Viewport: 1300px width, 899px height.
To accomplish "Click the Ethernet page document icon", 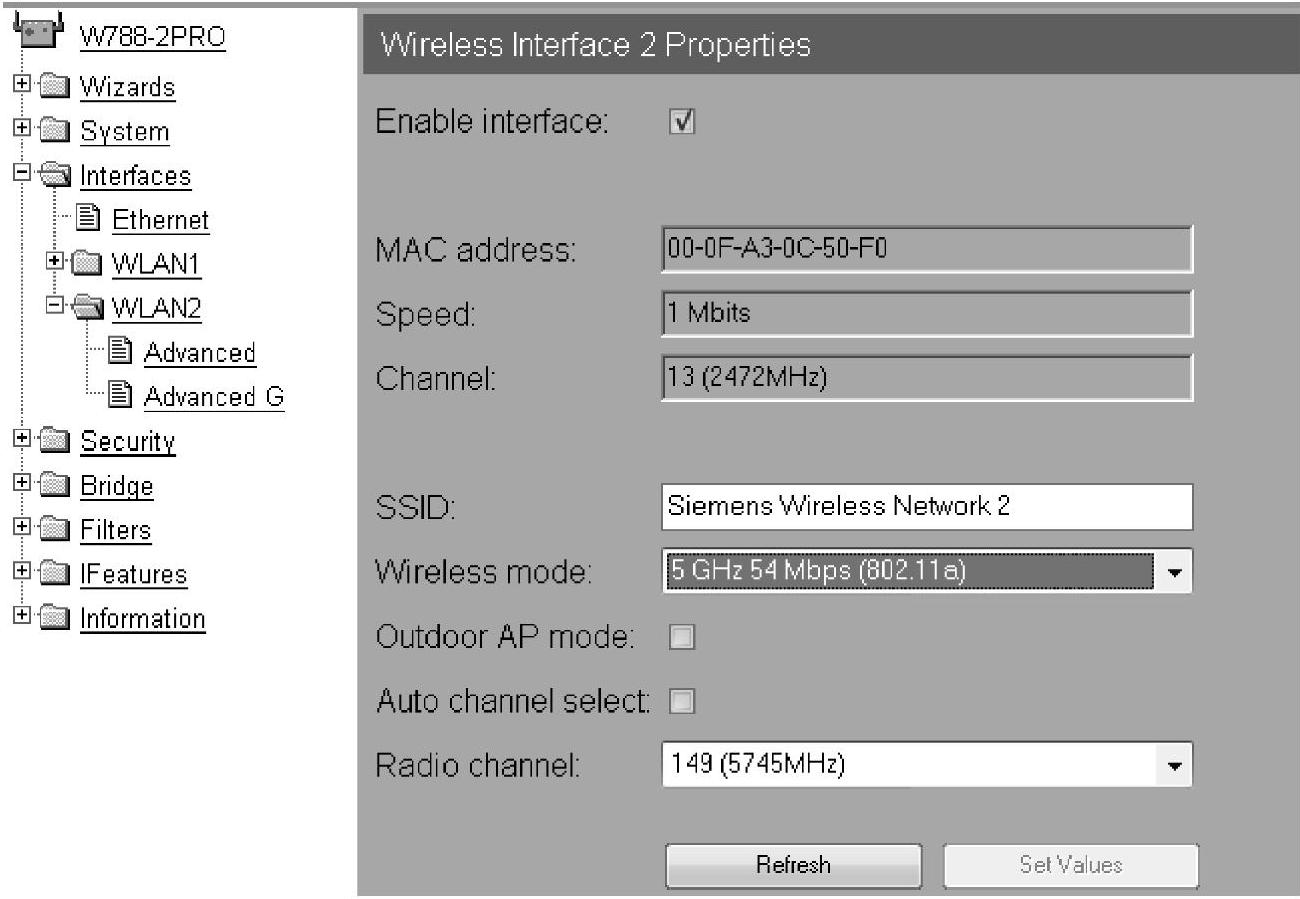I will tap(88, 219).
